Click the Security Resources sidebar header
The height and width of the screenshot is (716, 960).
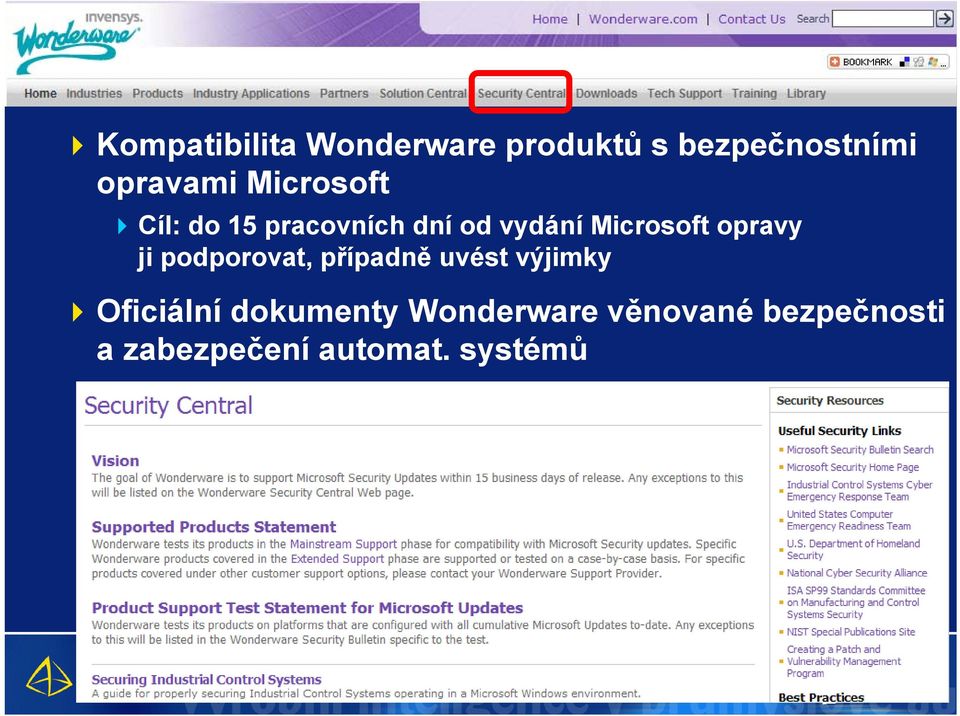click(830, 401)
